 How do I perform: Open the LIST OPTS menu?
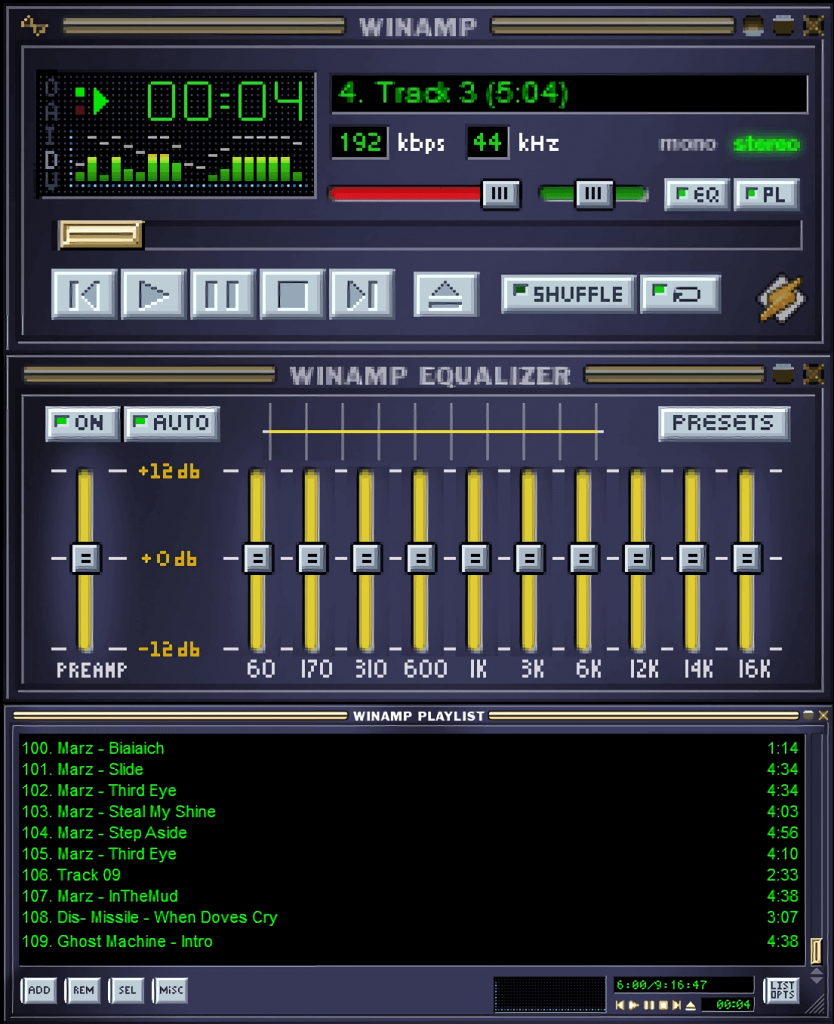click(x=782, y=990)
